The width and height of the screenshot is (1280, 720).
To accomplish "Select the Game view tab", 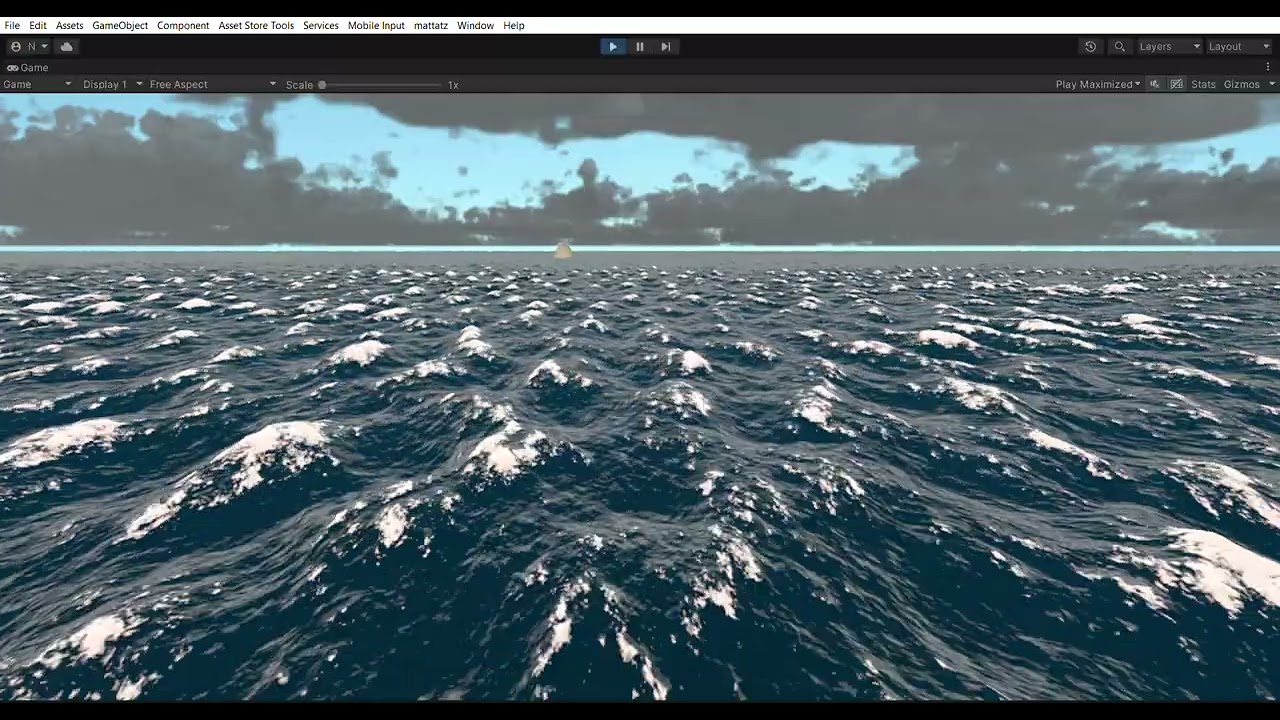I will (28, 68).
